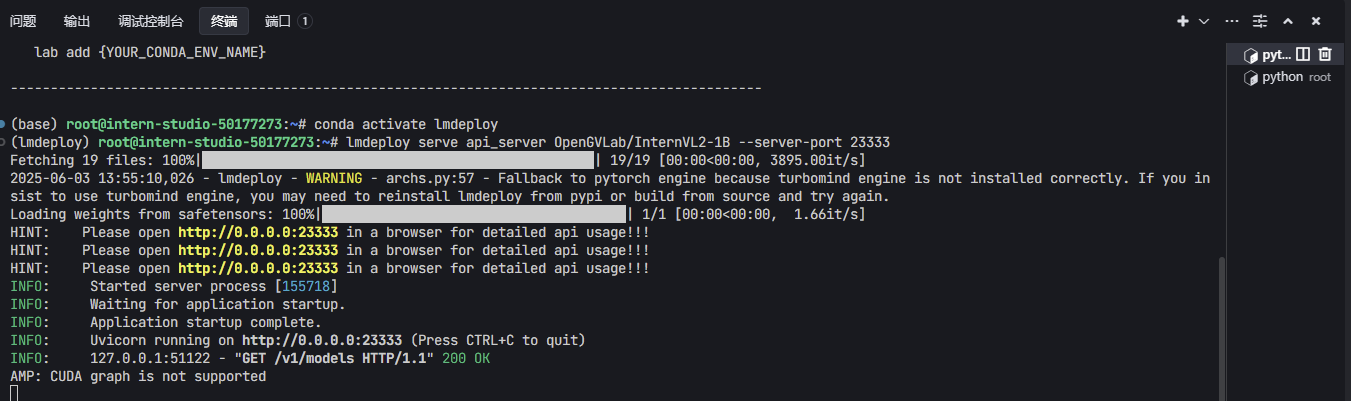Open the panel settings sliders icon
Screen dimensions: 1351x401
point(1260,21)
